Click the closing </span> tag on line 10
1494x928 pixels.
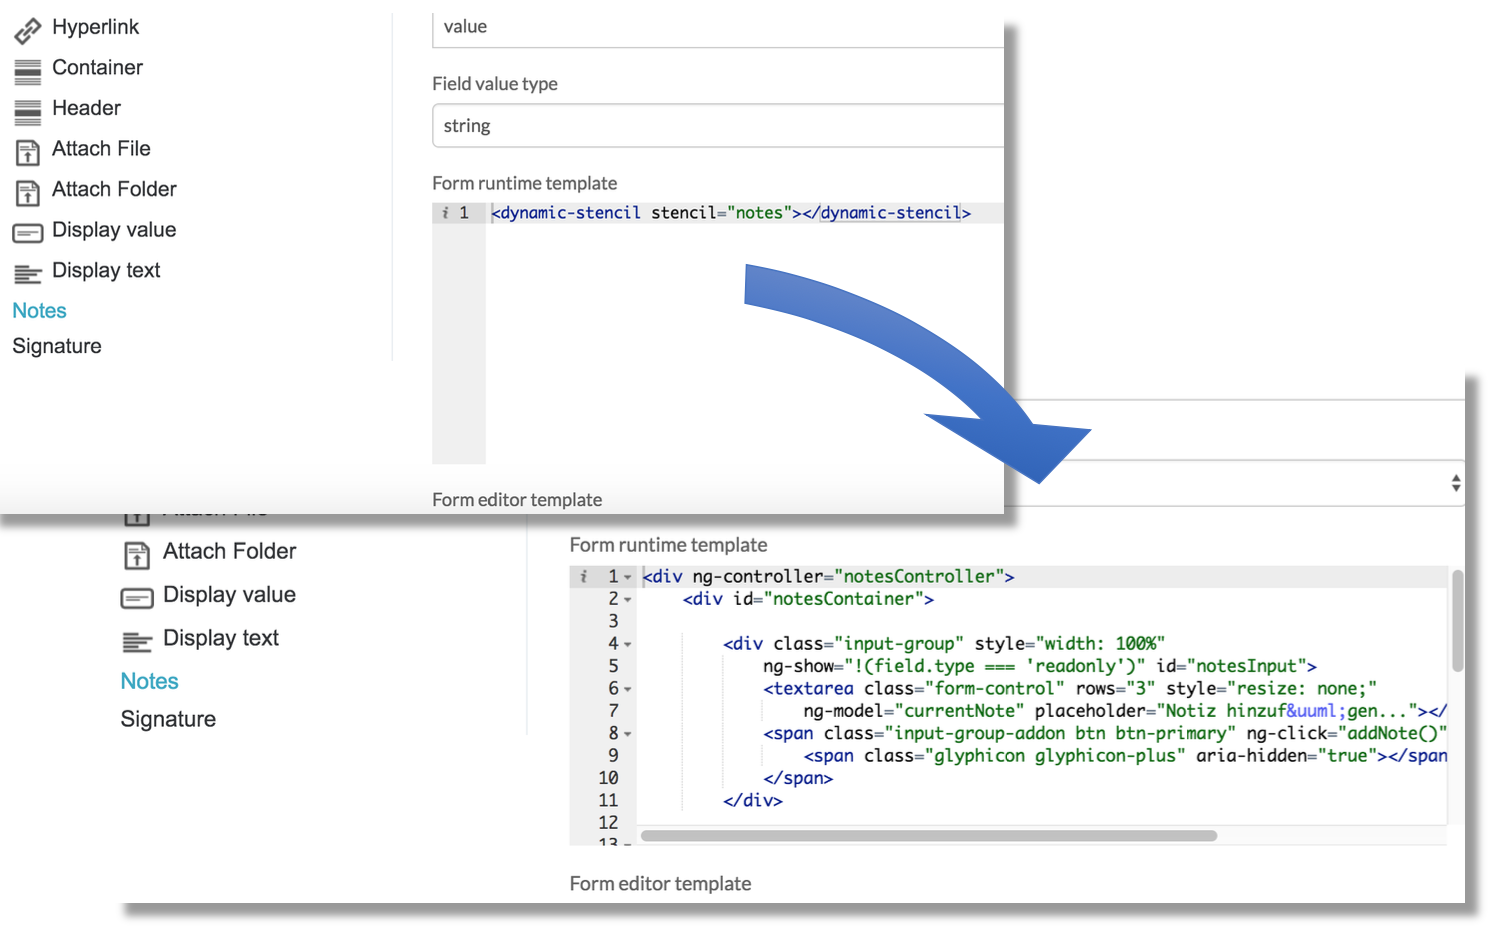tap(798, 778)
